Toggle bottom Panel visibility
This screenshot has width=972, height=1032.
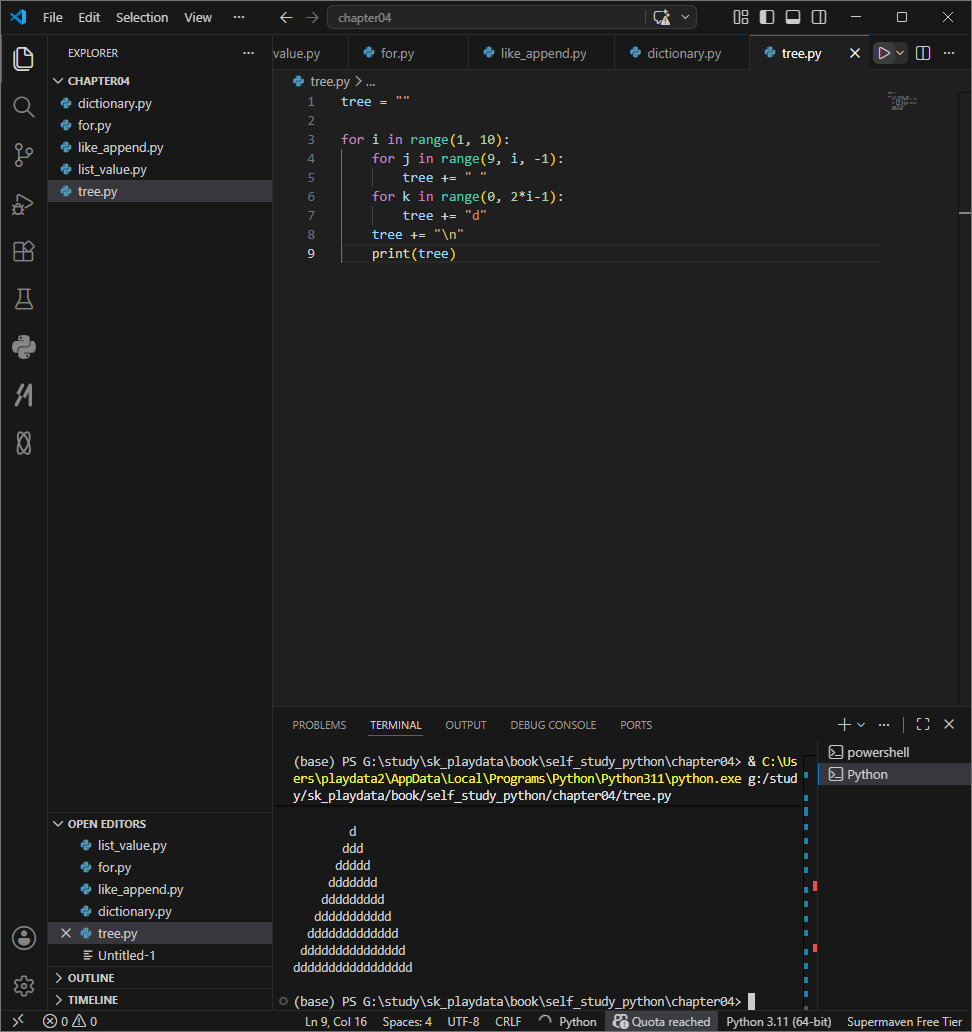click(793, 17)
